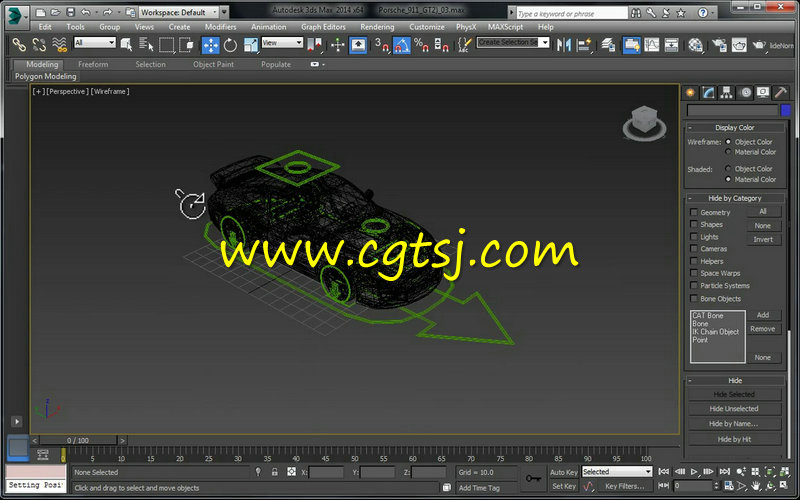
Task: Select Shaded Object Color radio button
Action: pyautogui.click(x=728, y=168)
